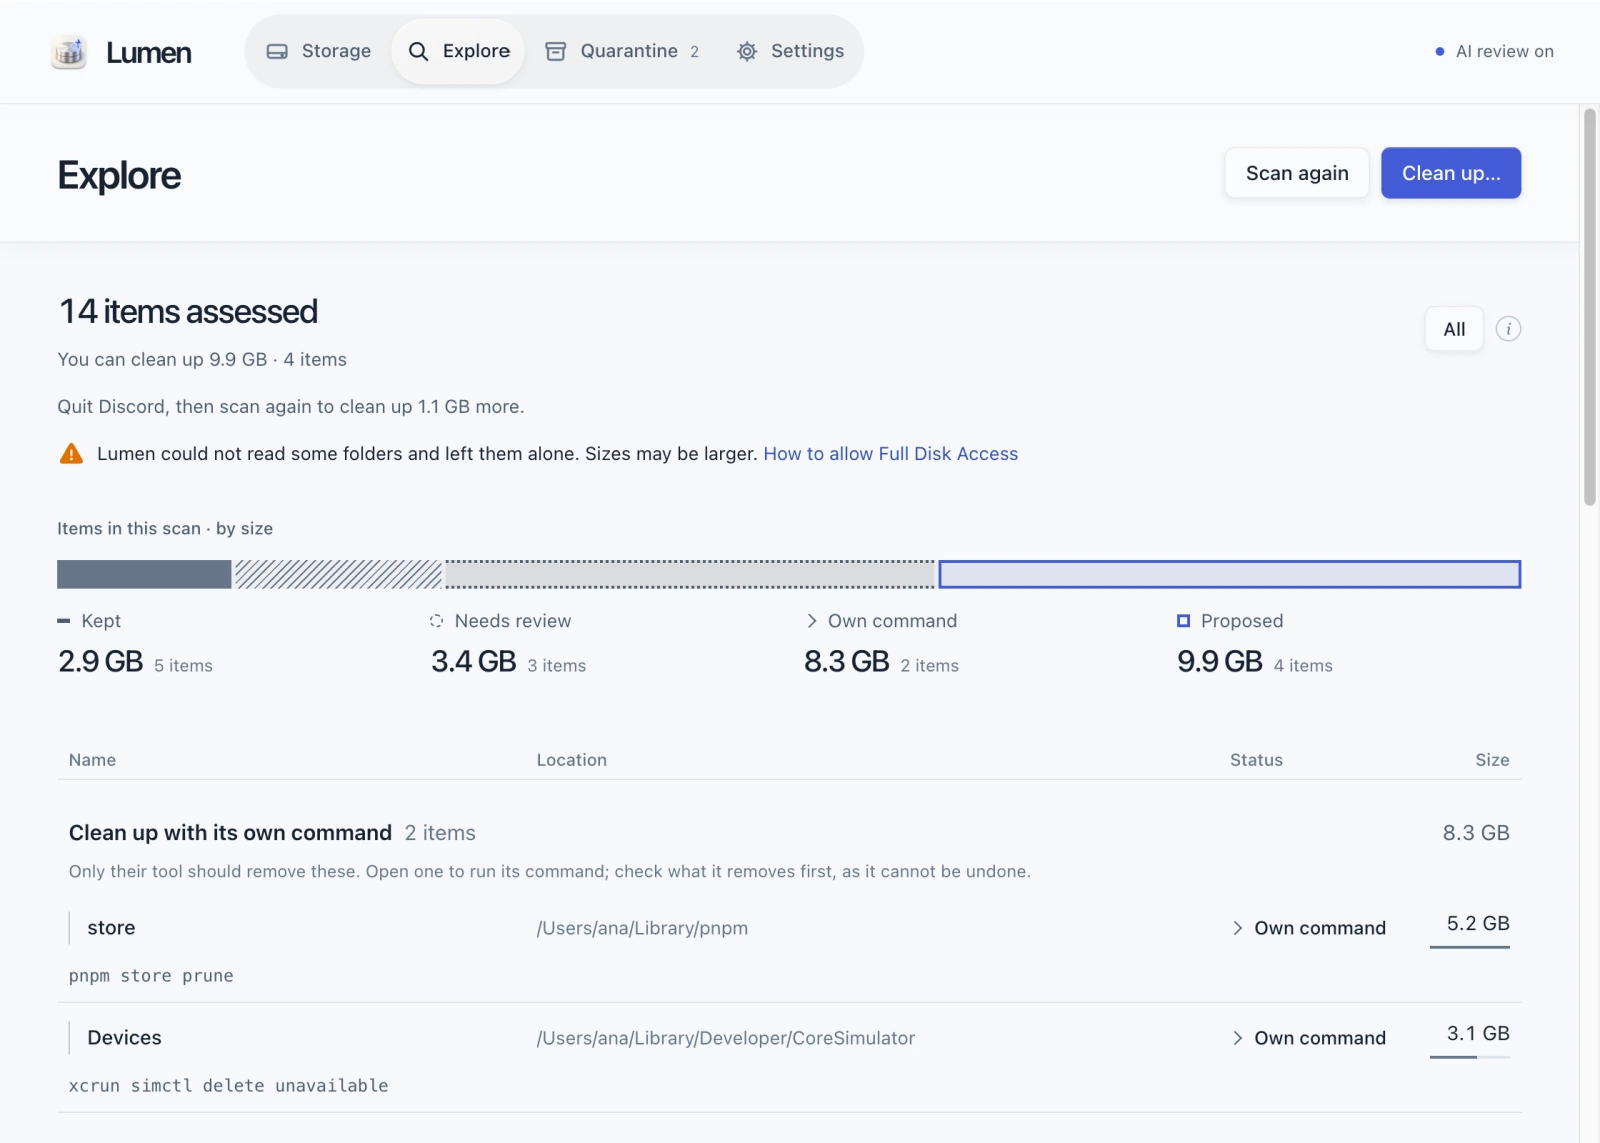The width and height of the screenshot is (1600, 1143).
Task: Click the Scan again button
Action: pos(1297,173)
